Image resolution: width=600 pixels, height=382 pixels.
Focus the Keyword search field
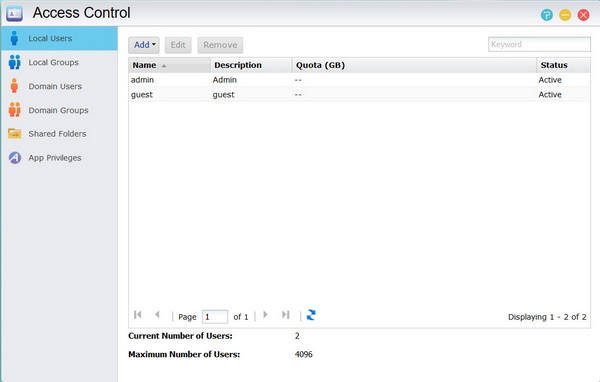[x=539, y=44]
